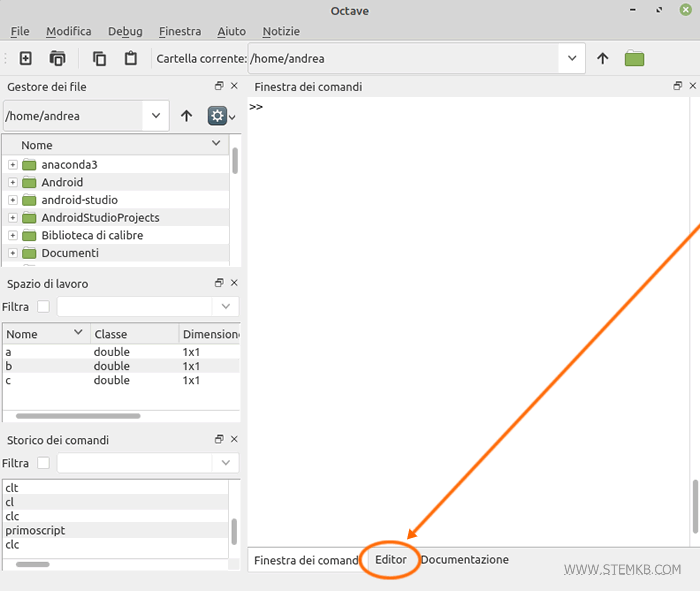The width and height of the screenshot is (700, 592).
Task: Click workspace horizontal scrollbar
Action: [78, 416]
